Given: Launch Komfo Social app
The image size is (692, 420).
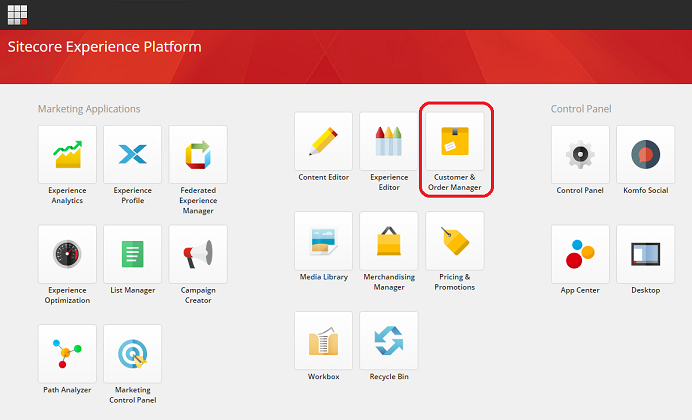Looking at the screenshot, I should pos(645,155).
